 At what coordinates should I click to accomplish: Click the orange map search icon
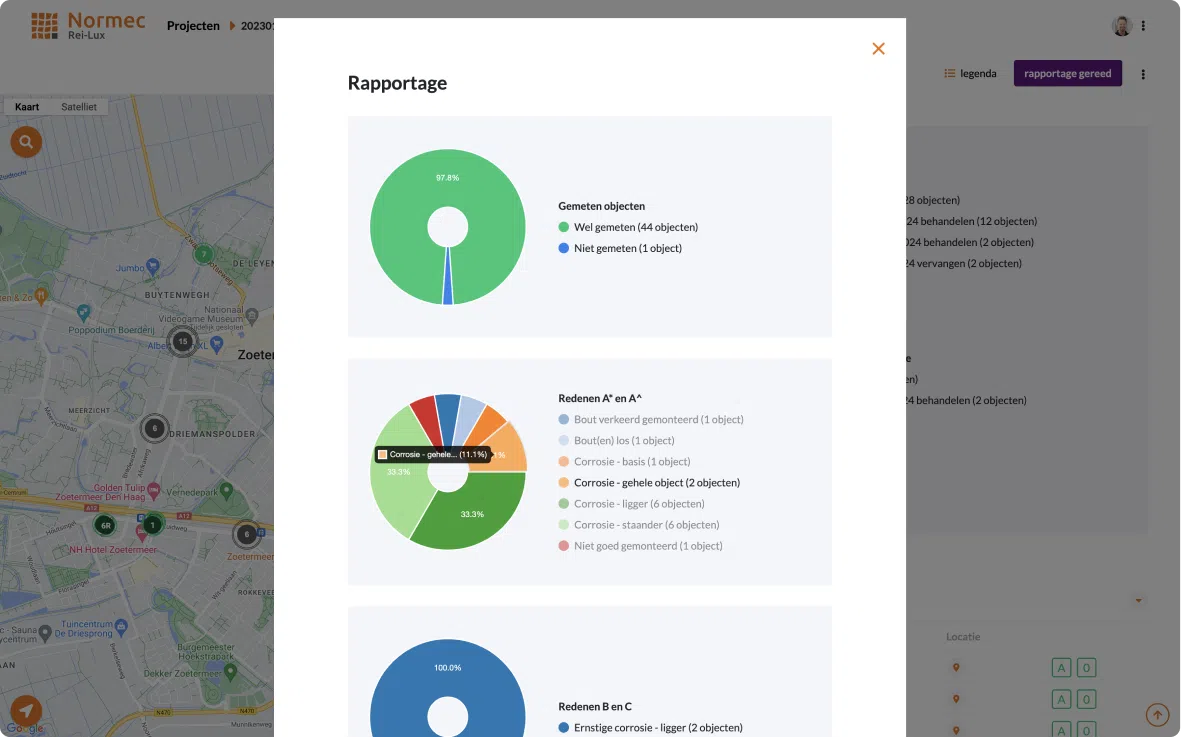pyautogui.click(x=26, y=142)
